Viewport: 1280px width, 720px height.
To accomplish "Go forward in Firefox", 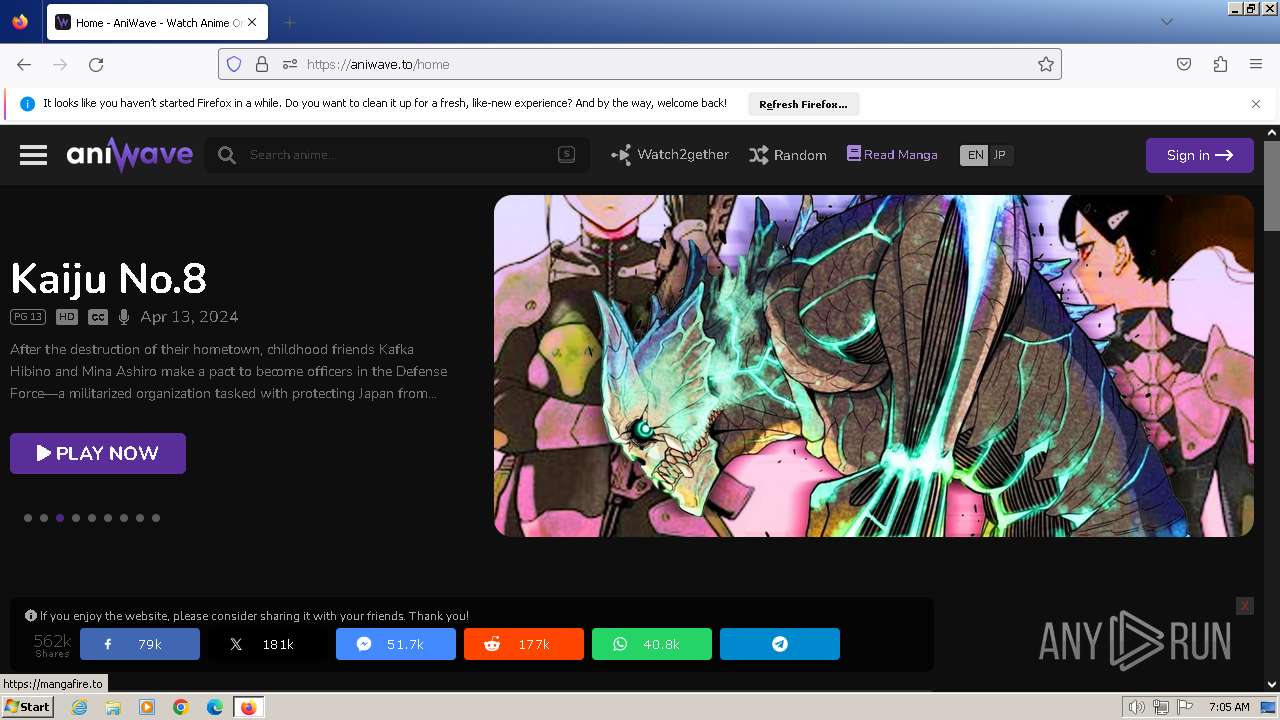I will pyautogui.click(x=60, y=64).
